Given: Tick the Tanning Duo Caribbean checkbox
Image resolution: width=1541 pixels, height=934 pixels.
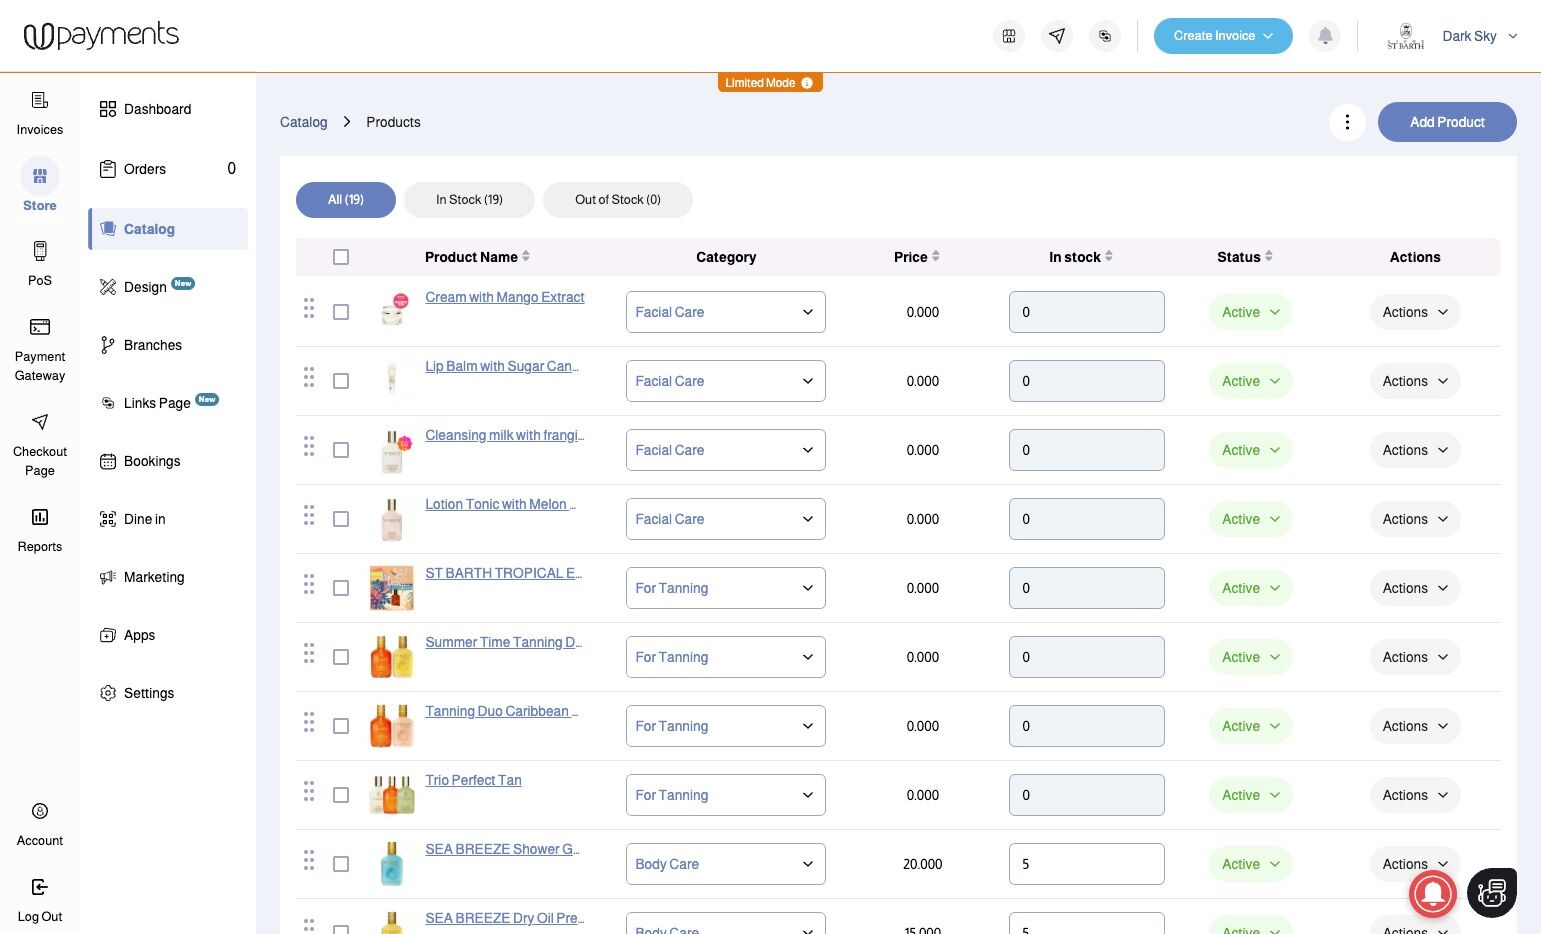Looking at the screenshot, I should tap(341, 726).
